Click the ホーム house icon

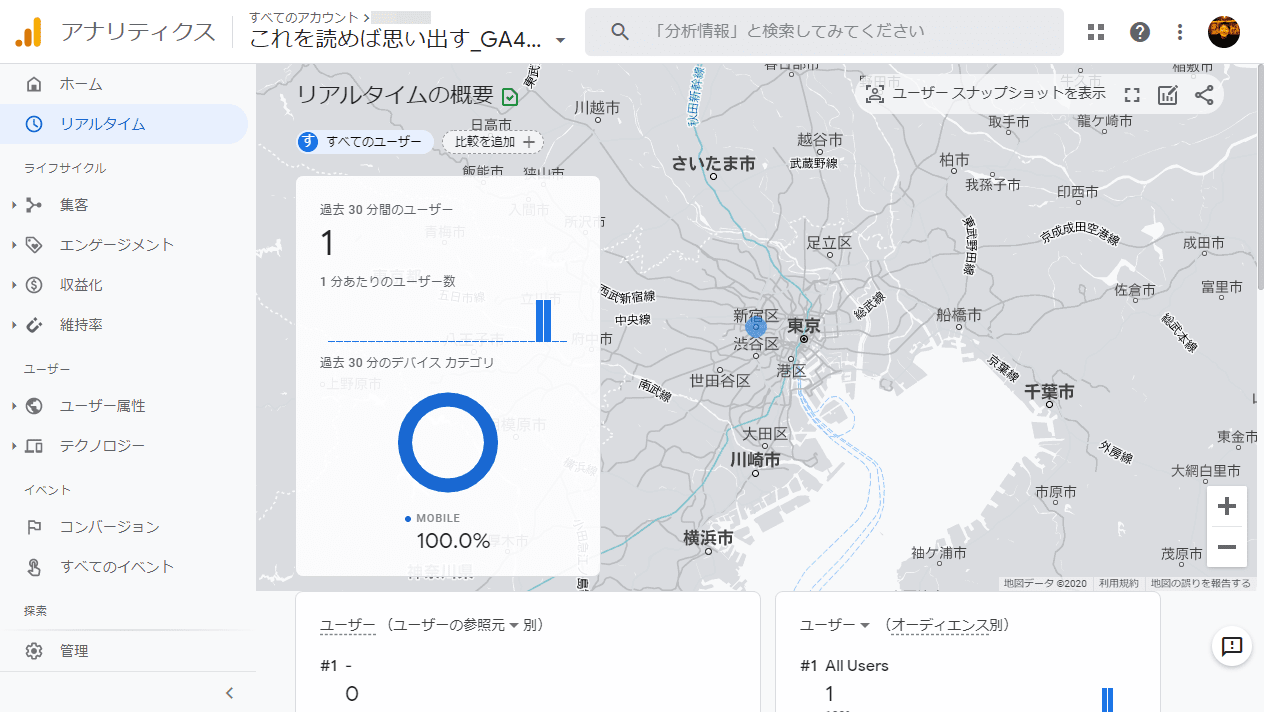pyautogui.click(x=34, y=84)
